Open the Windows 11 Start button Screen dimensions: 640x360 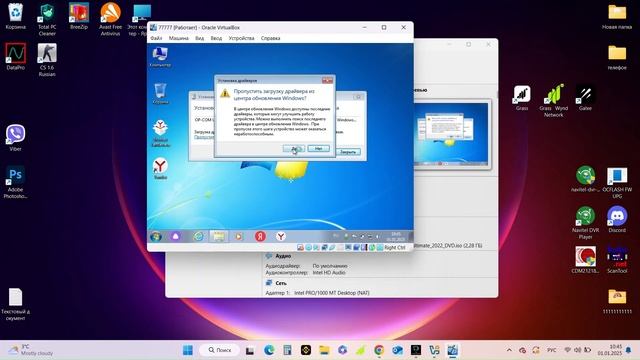[x=188, y=350]
